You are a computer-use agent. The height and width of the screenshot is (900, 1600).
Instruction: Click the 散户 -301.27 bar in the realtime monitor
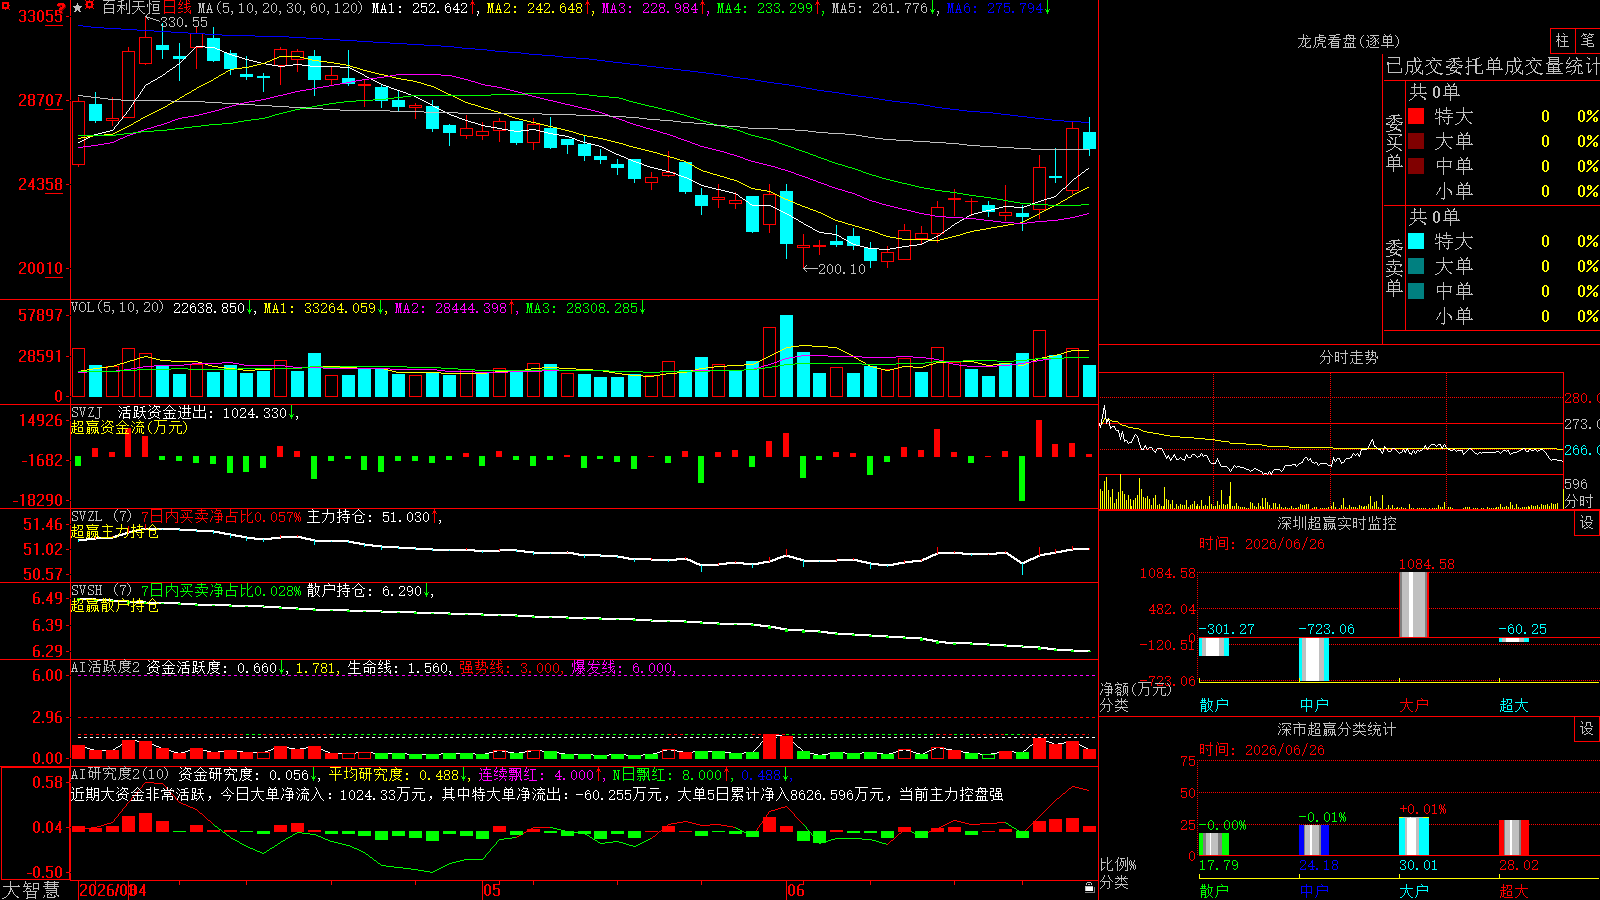pos(1214,647)
